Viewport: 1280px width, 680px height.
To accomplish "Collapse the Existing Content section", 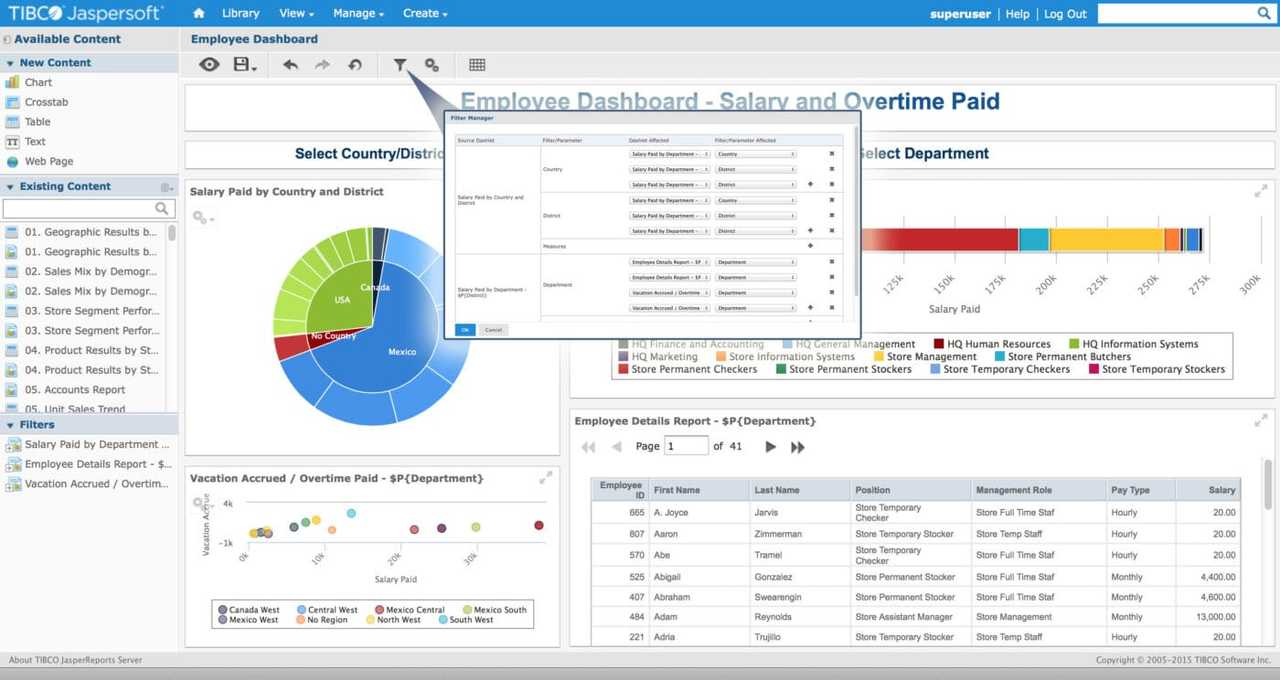I will [x=10, y=187].
